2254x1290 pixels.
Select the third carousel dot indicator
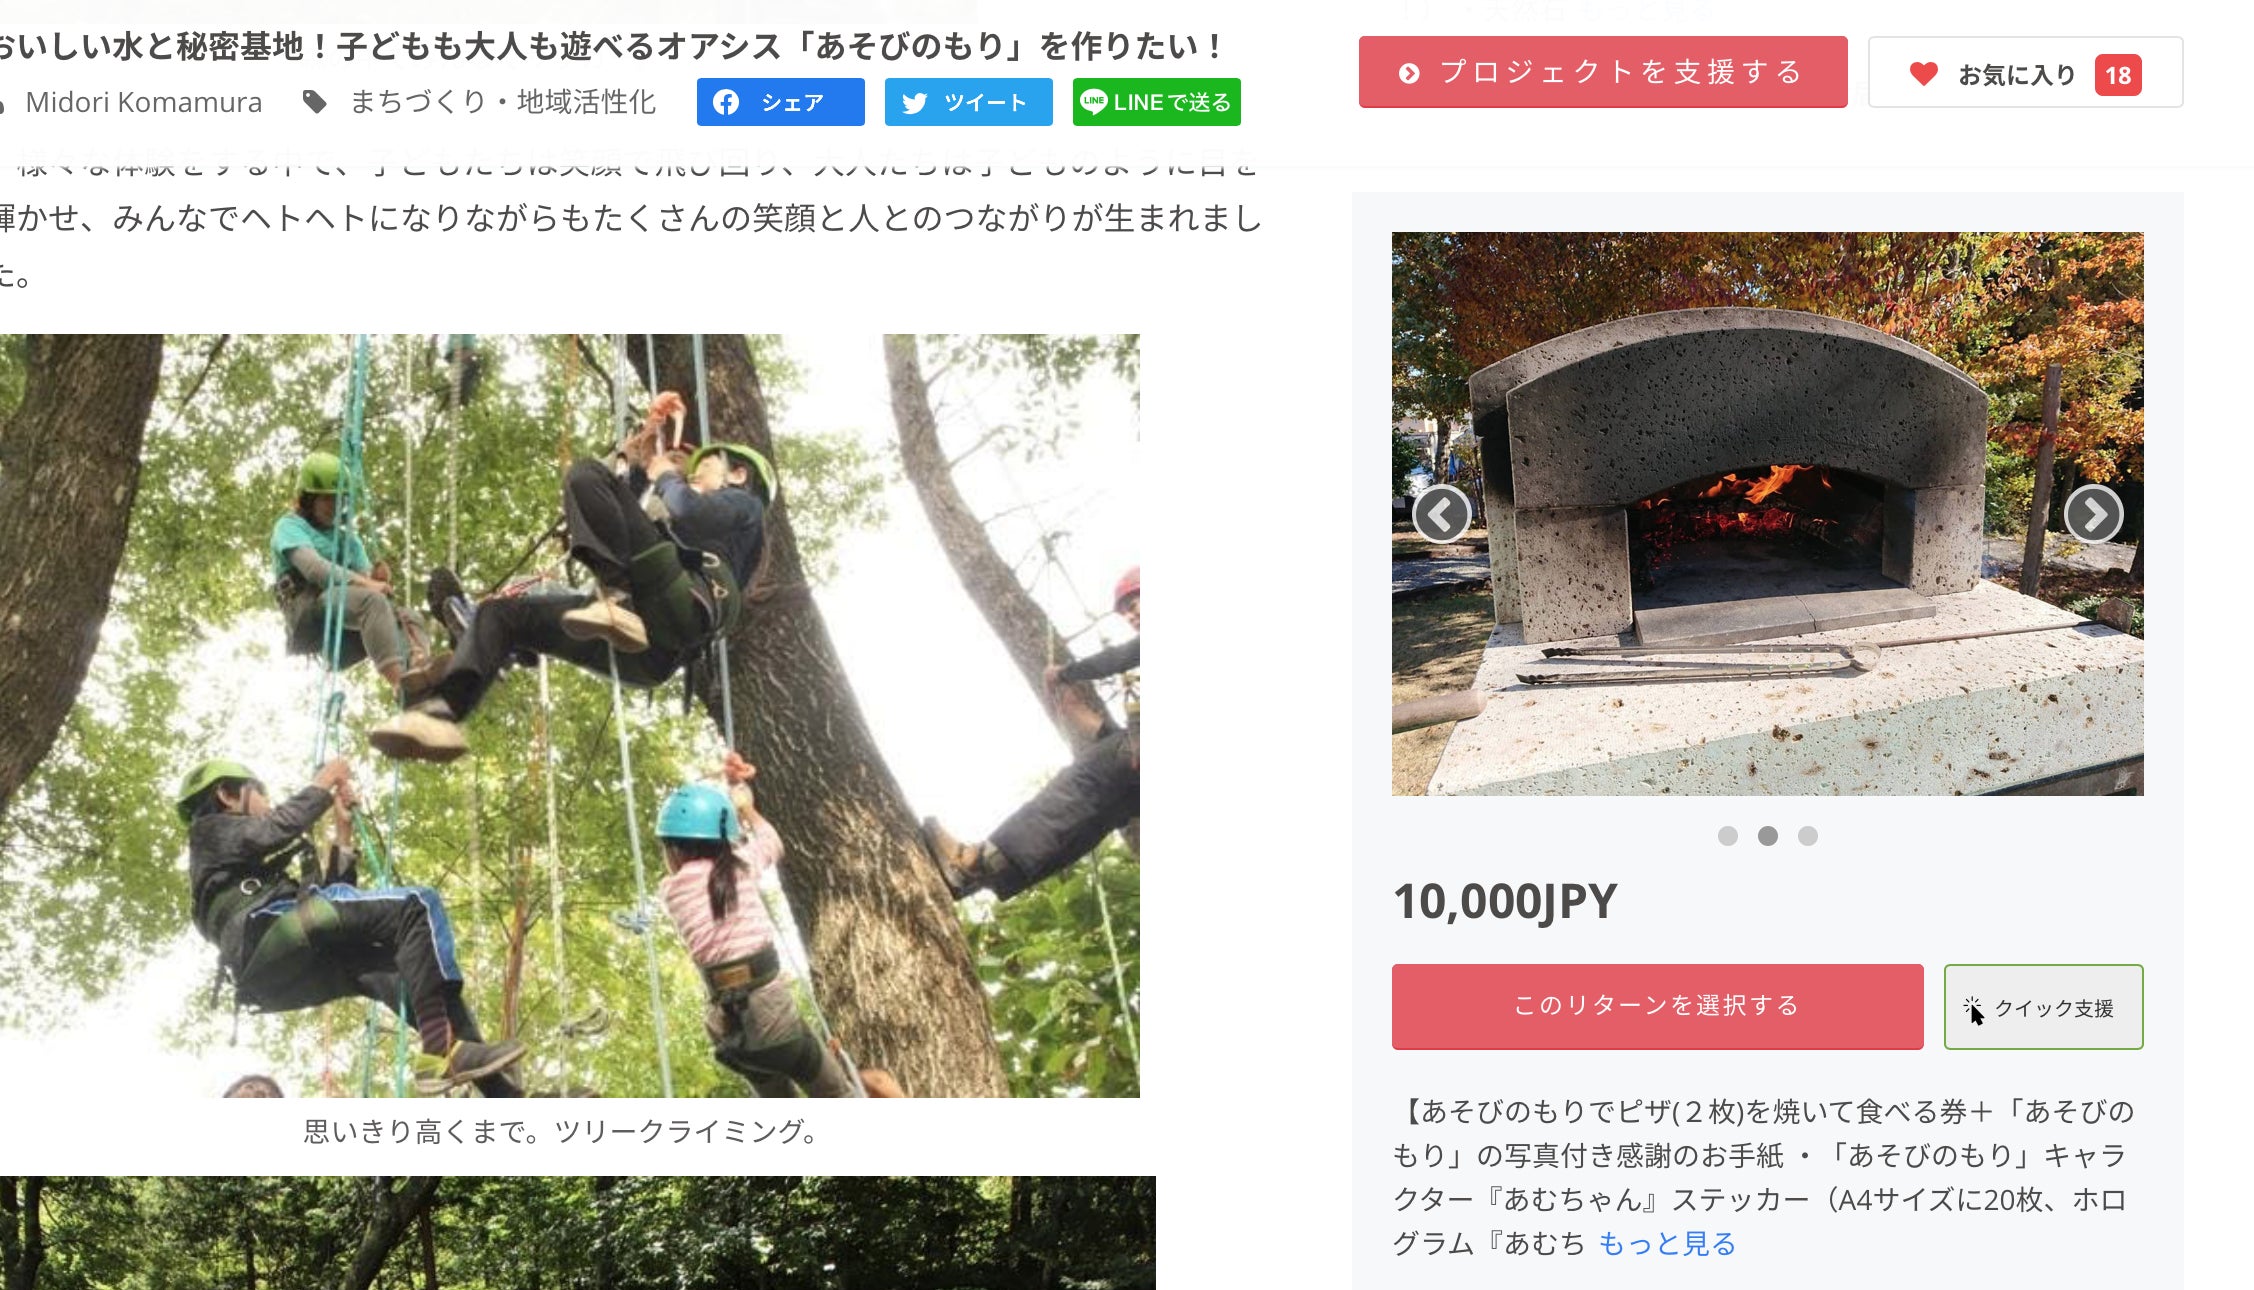pos(1807,836)
